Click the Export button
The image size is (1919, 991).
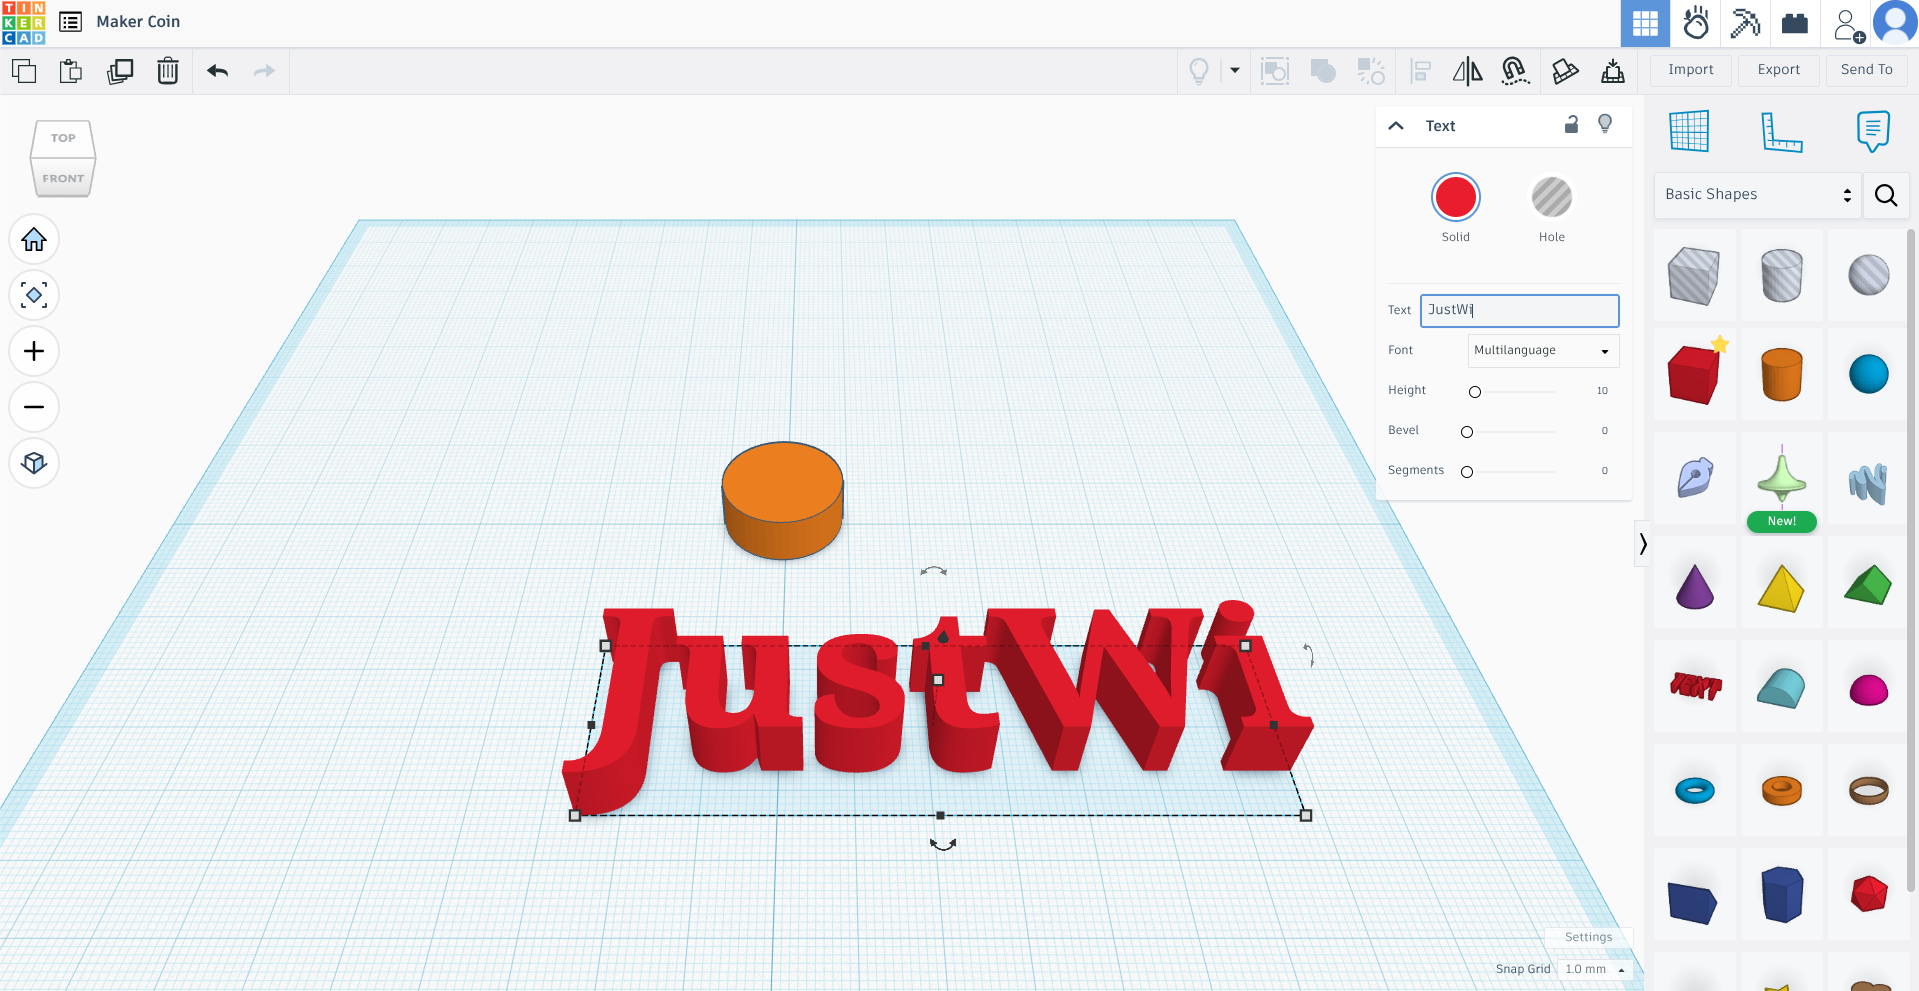pos(1779,70)
